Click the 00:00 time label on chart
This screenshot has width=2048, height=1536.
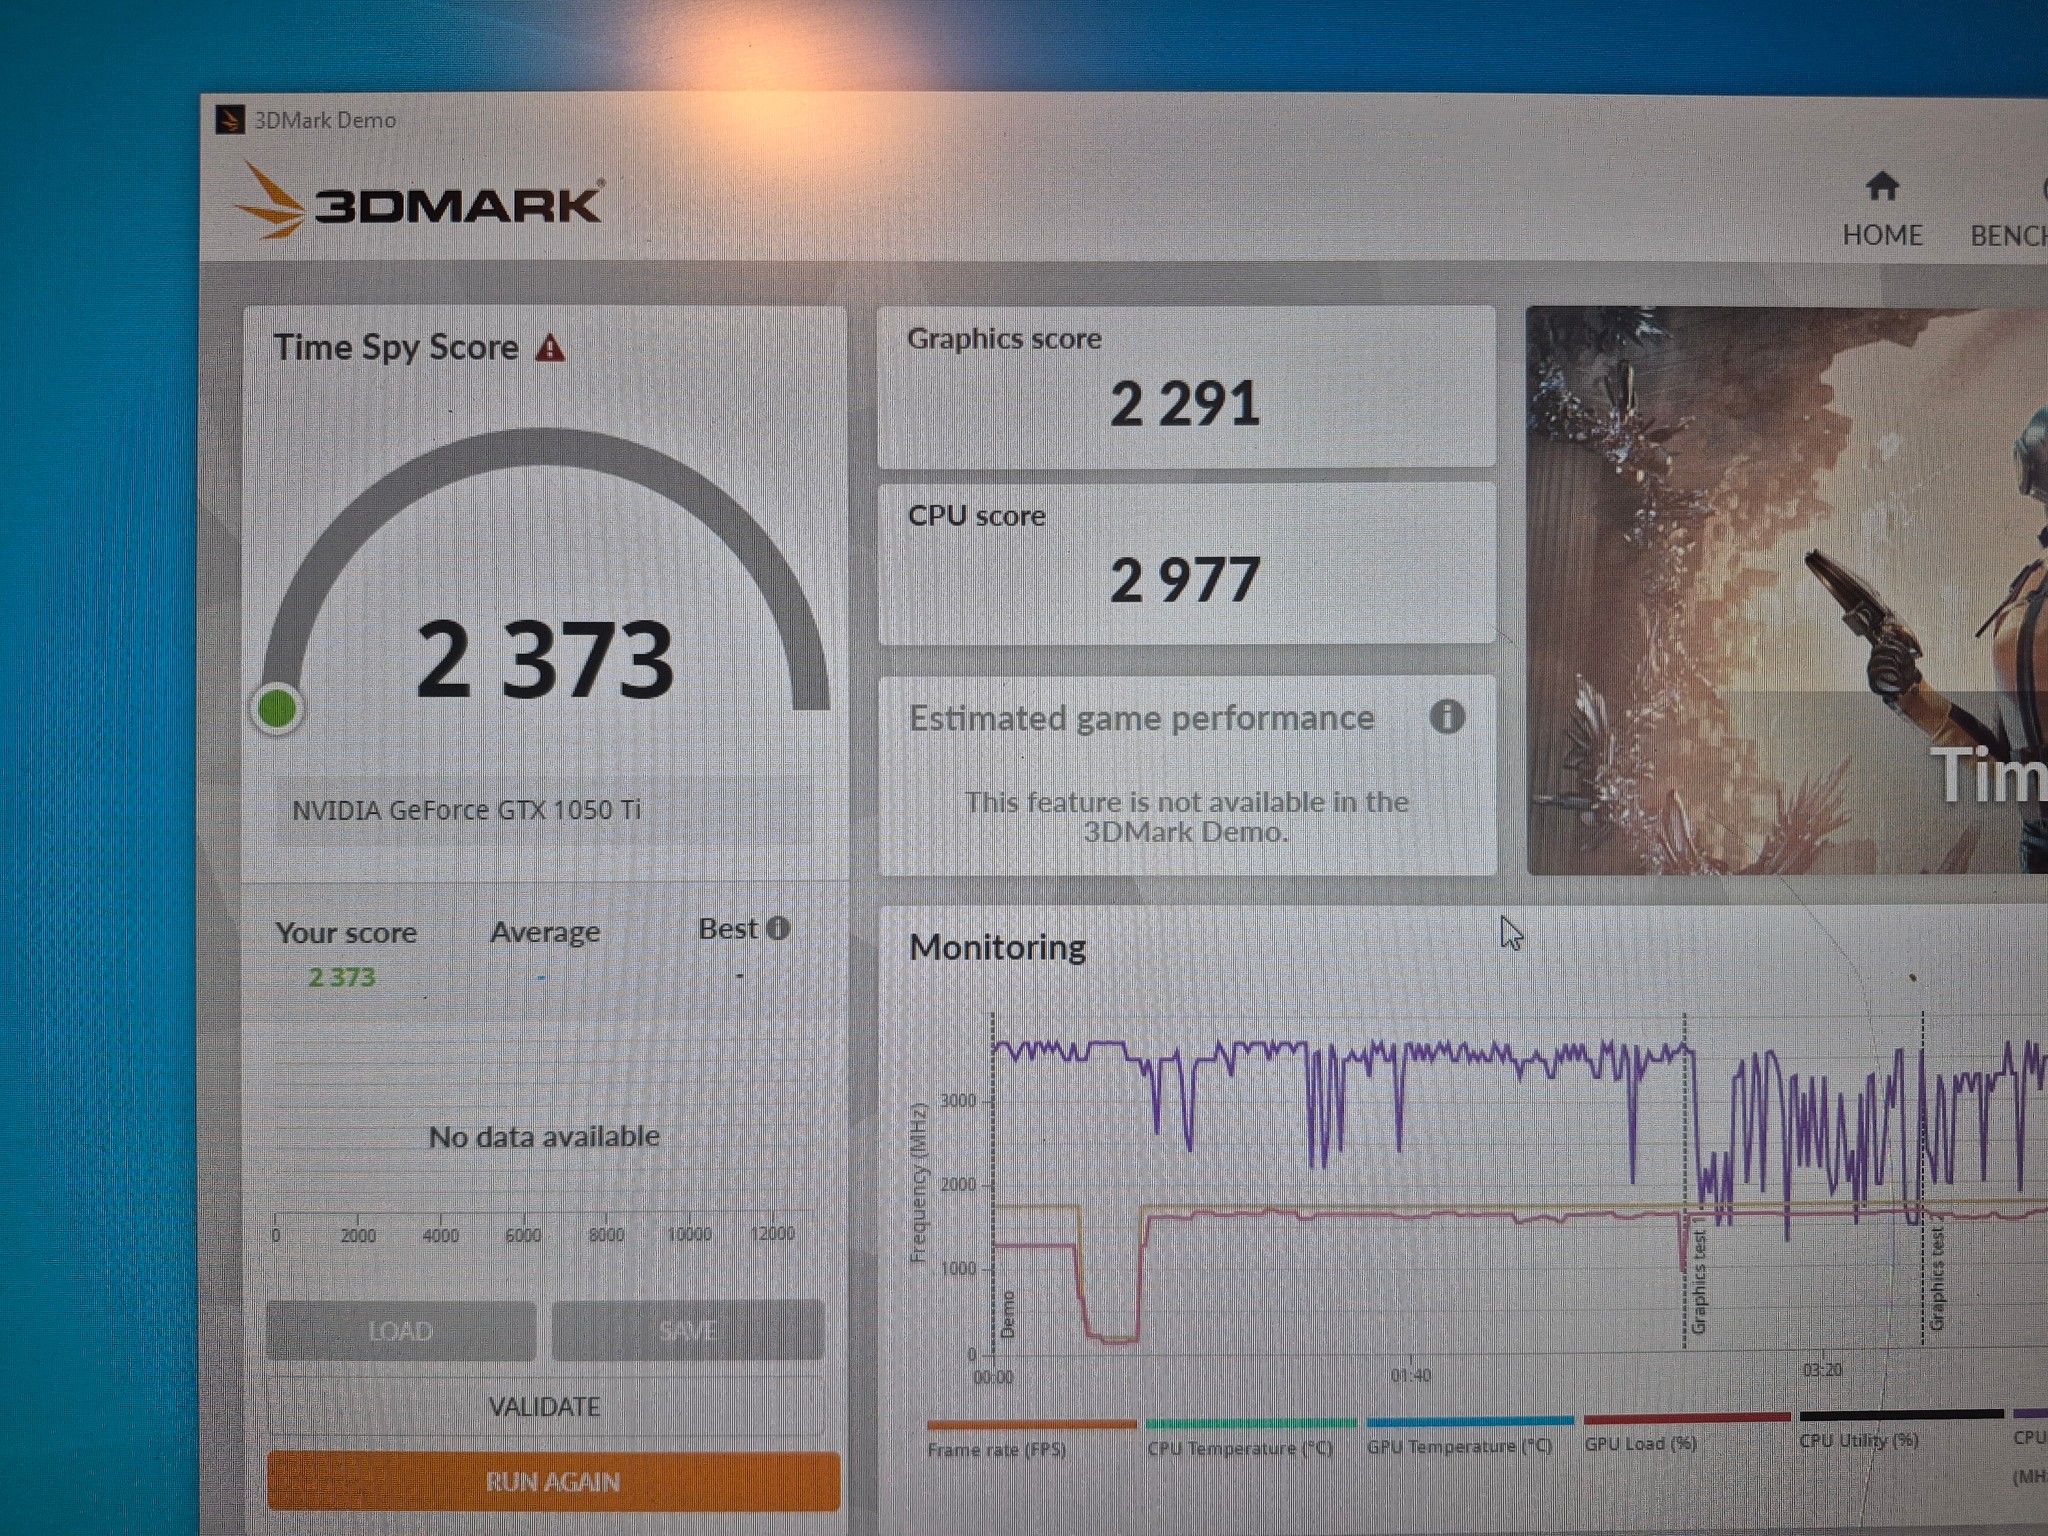coord(993,1377)
